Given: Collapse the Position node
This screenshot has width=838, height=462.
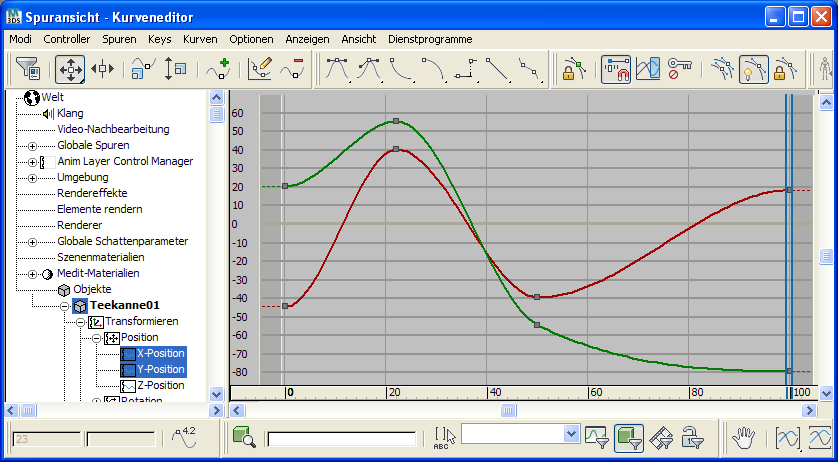Looking at the screenshot, I should (x=97, y=338).
